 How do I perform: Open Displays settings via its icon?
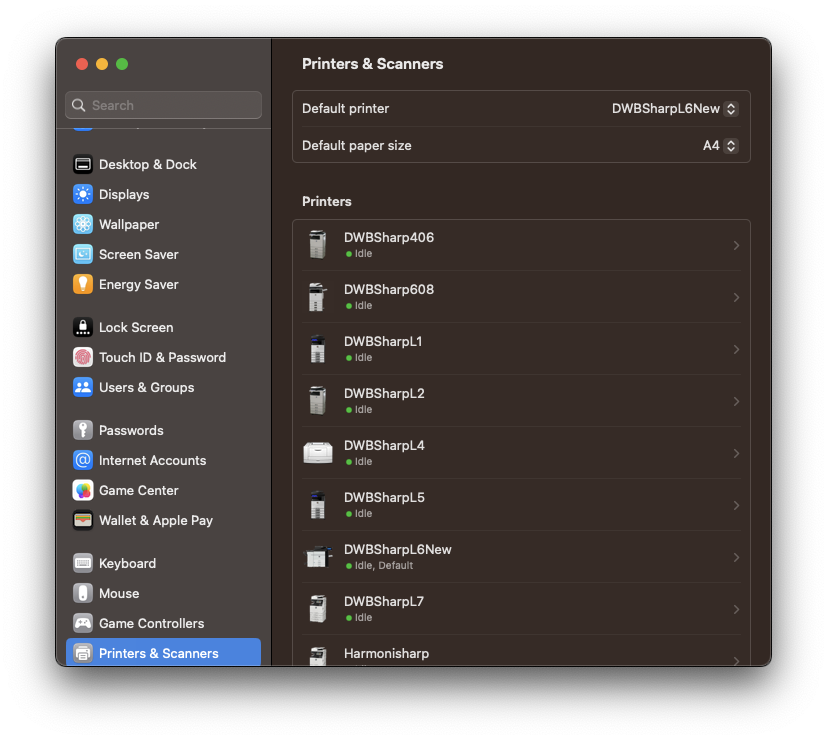(83, 194)
